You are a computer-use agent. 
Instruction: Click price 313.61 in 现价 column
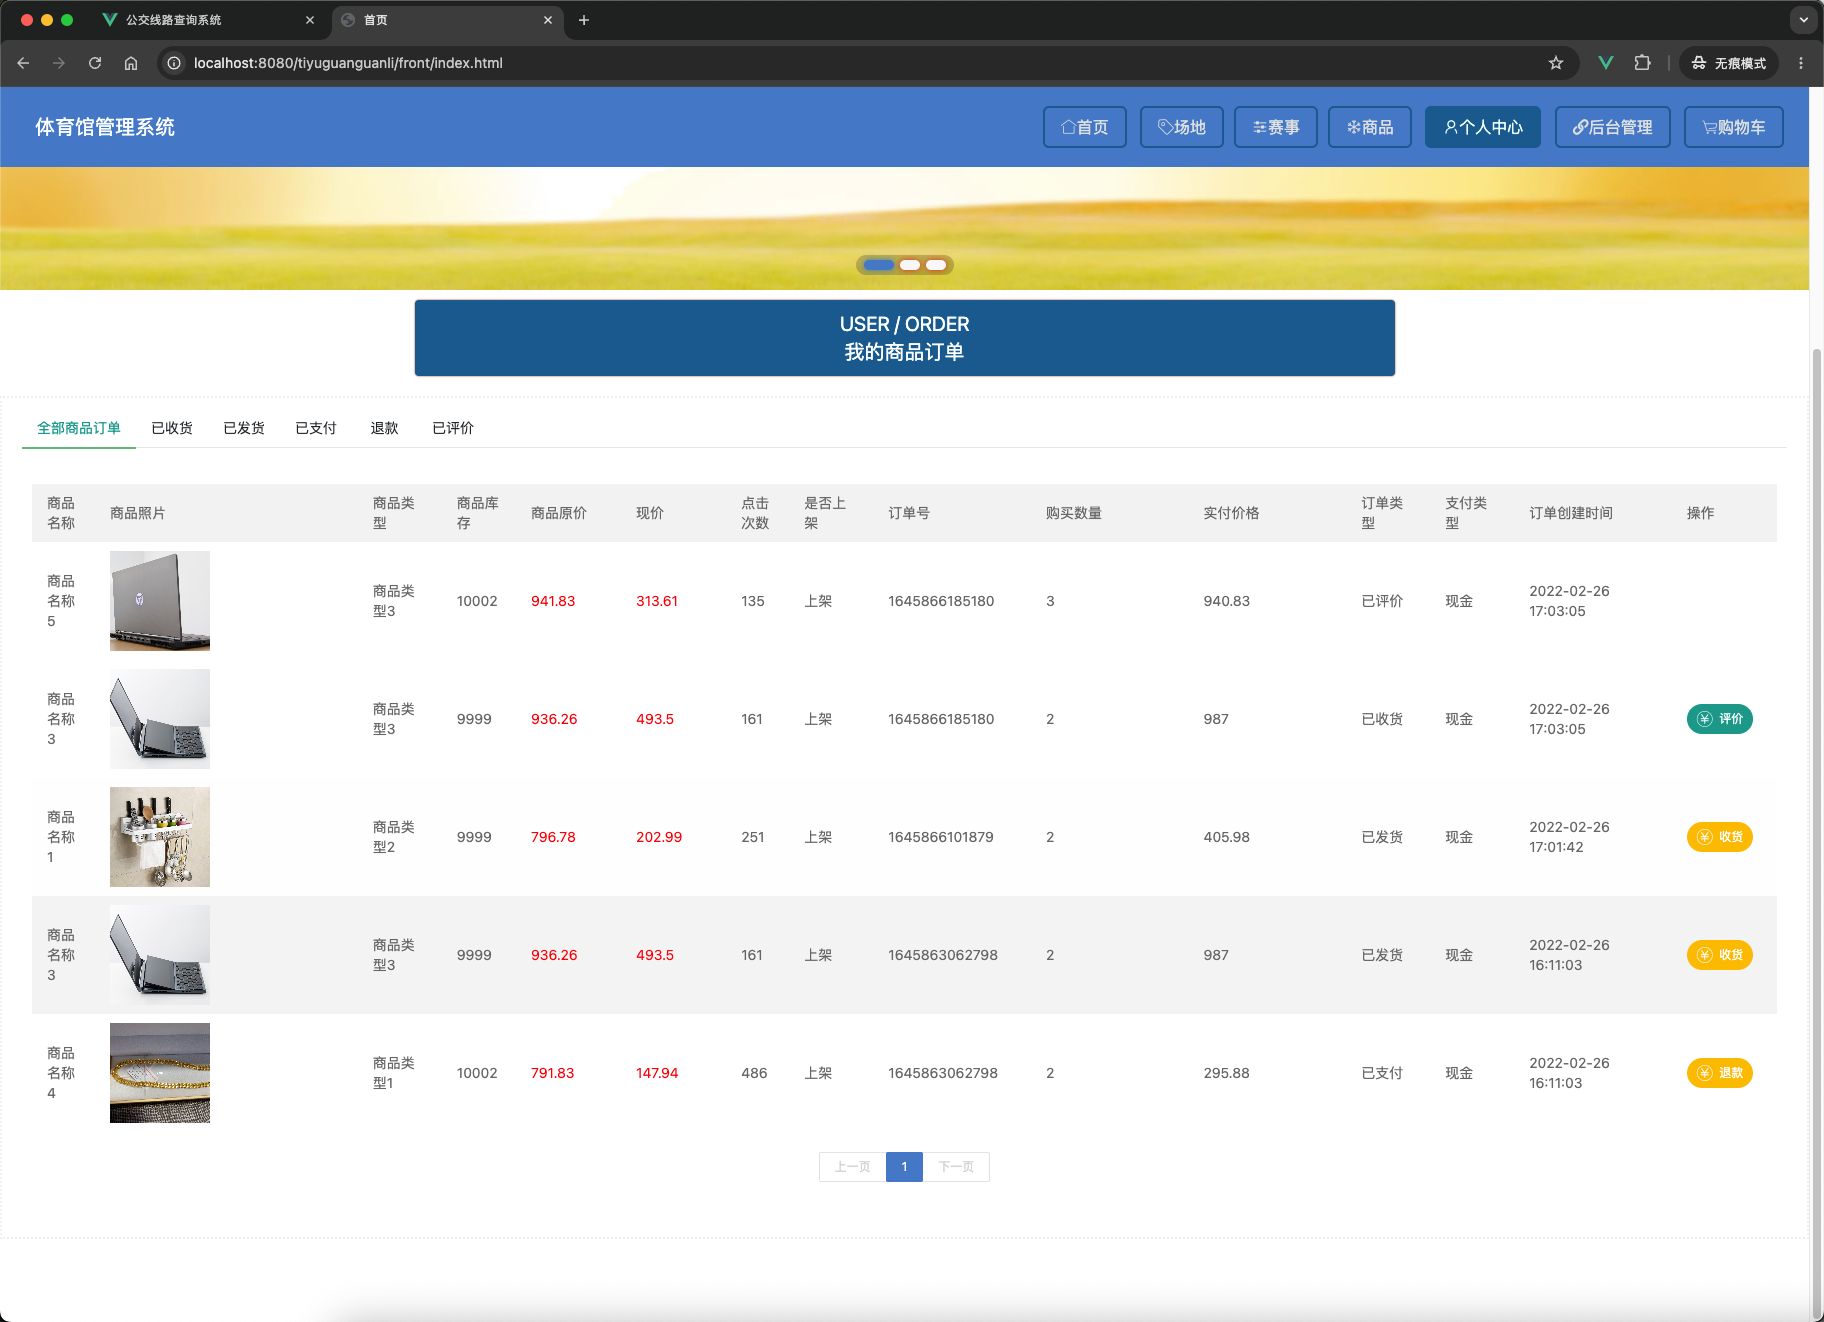pos(657,601)
